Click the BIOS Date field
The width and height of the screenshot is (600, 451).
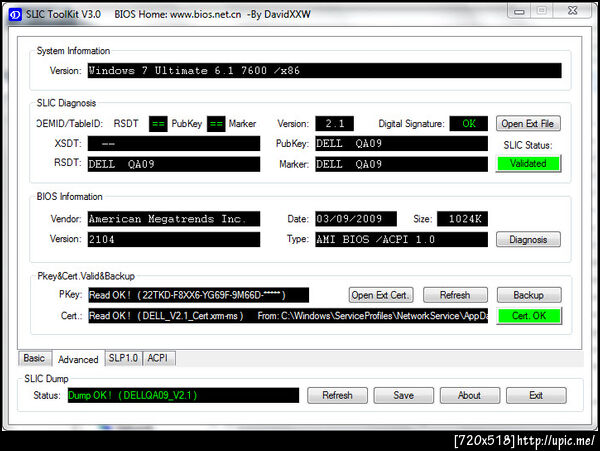pyautogui.click(x=356, y=219)
